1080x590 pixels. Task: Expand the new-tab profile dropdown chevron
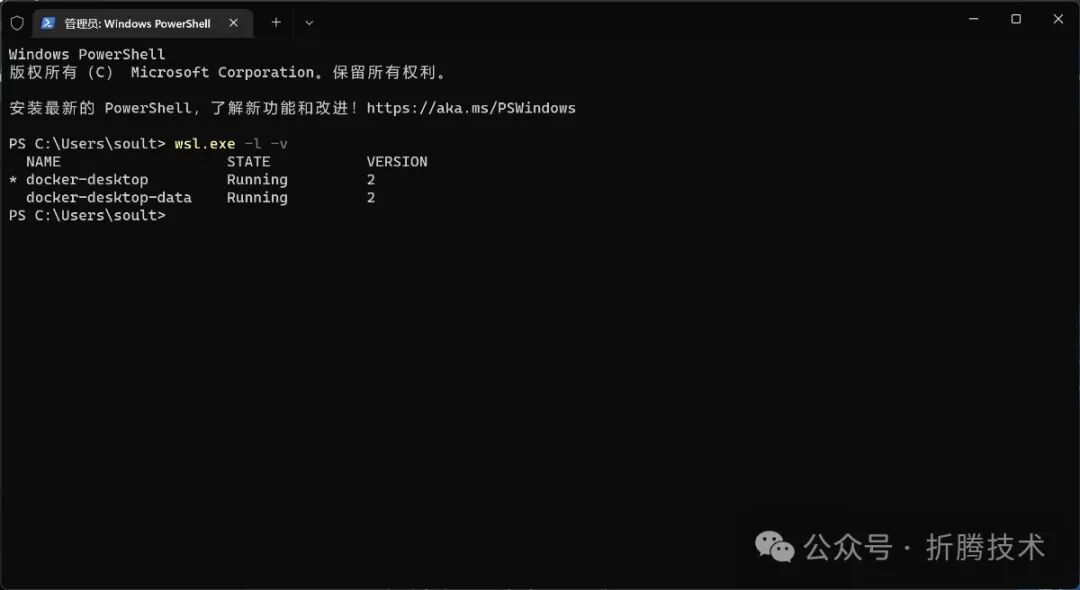point(309,23)
